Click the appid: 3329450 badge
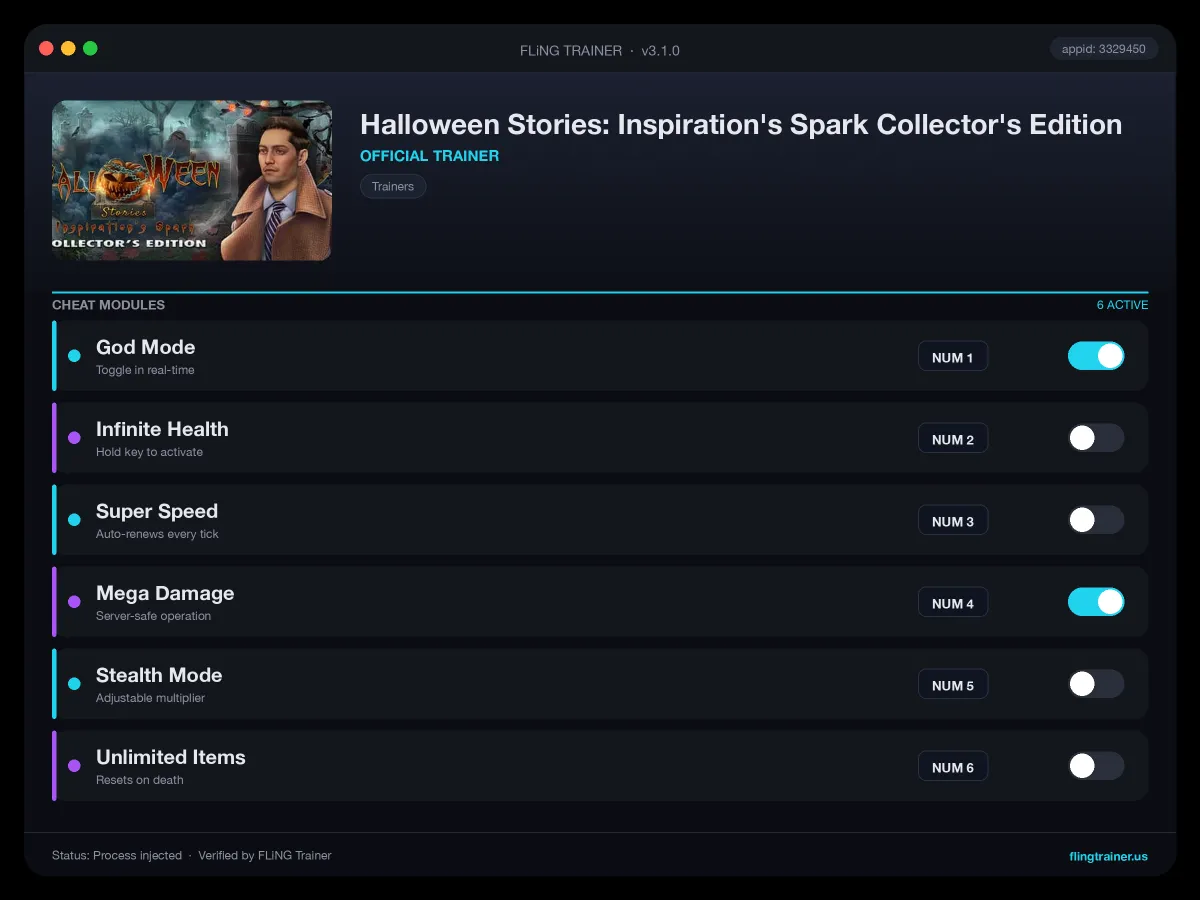Viewport: 1200px width, 900px height. pos(1104,48)
